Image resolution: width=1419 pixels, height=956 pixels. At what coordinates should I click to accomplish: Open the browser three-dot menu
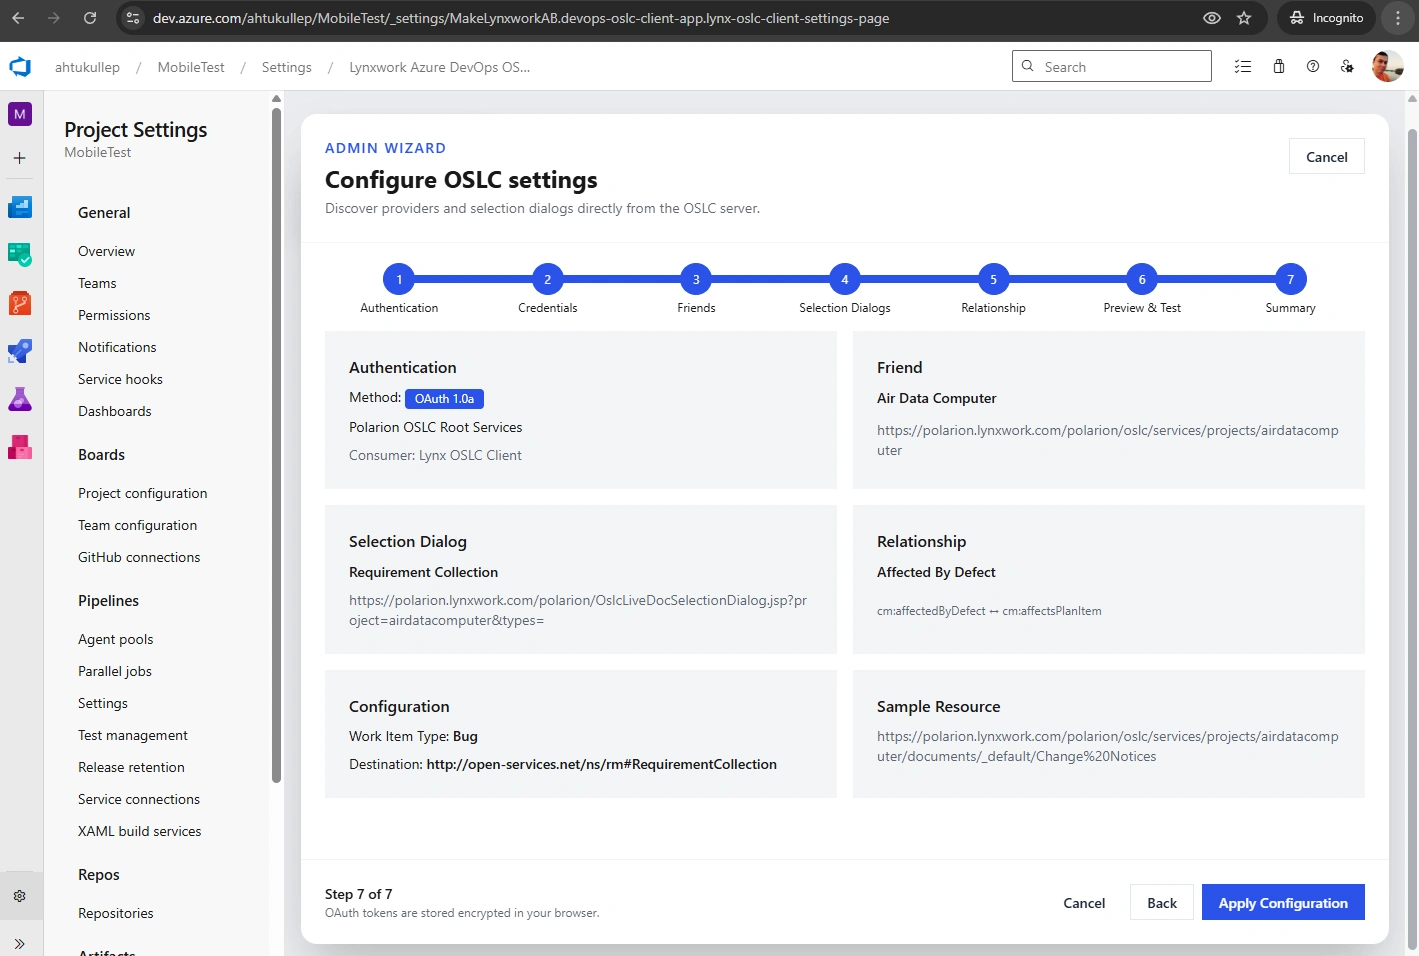click(1398, 18)
